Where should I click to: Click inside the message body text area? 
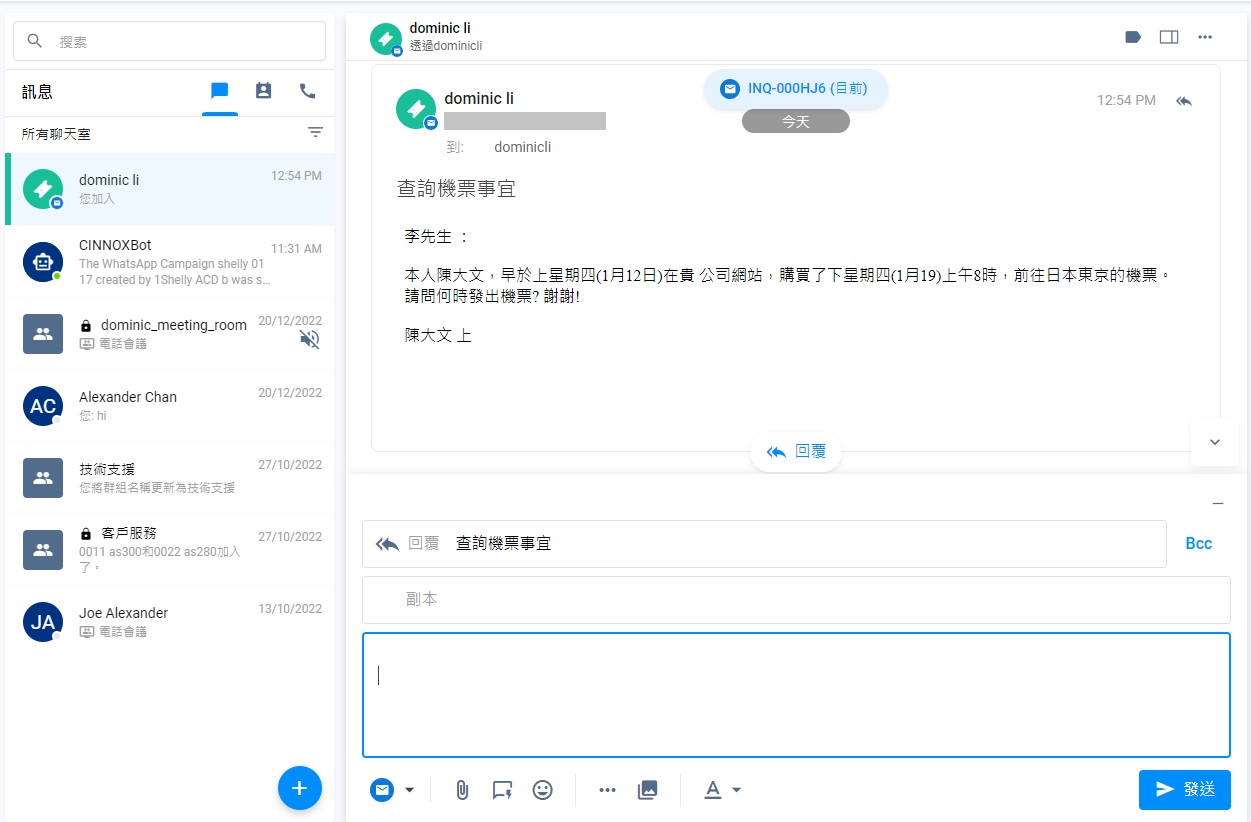tap(796, 695)
